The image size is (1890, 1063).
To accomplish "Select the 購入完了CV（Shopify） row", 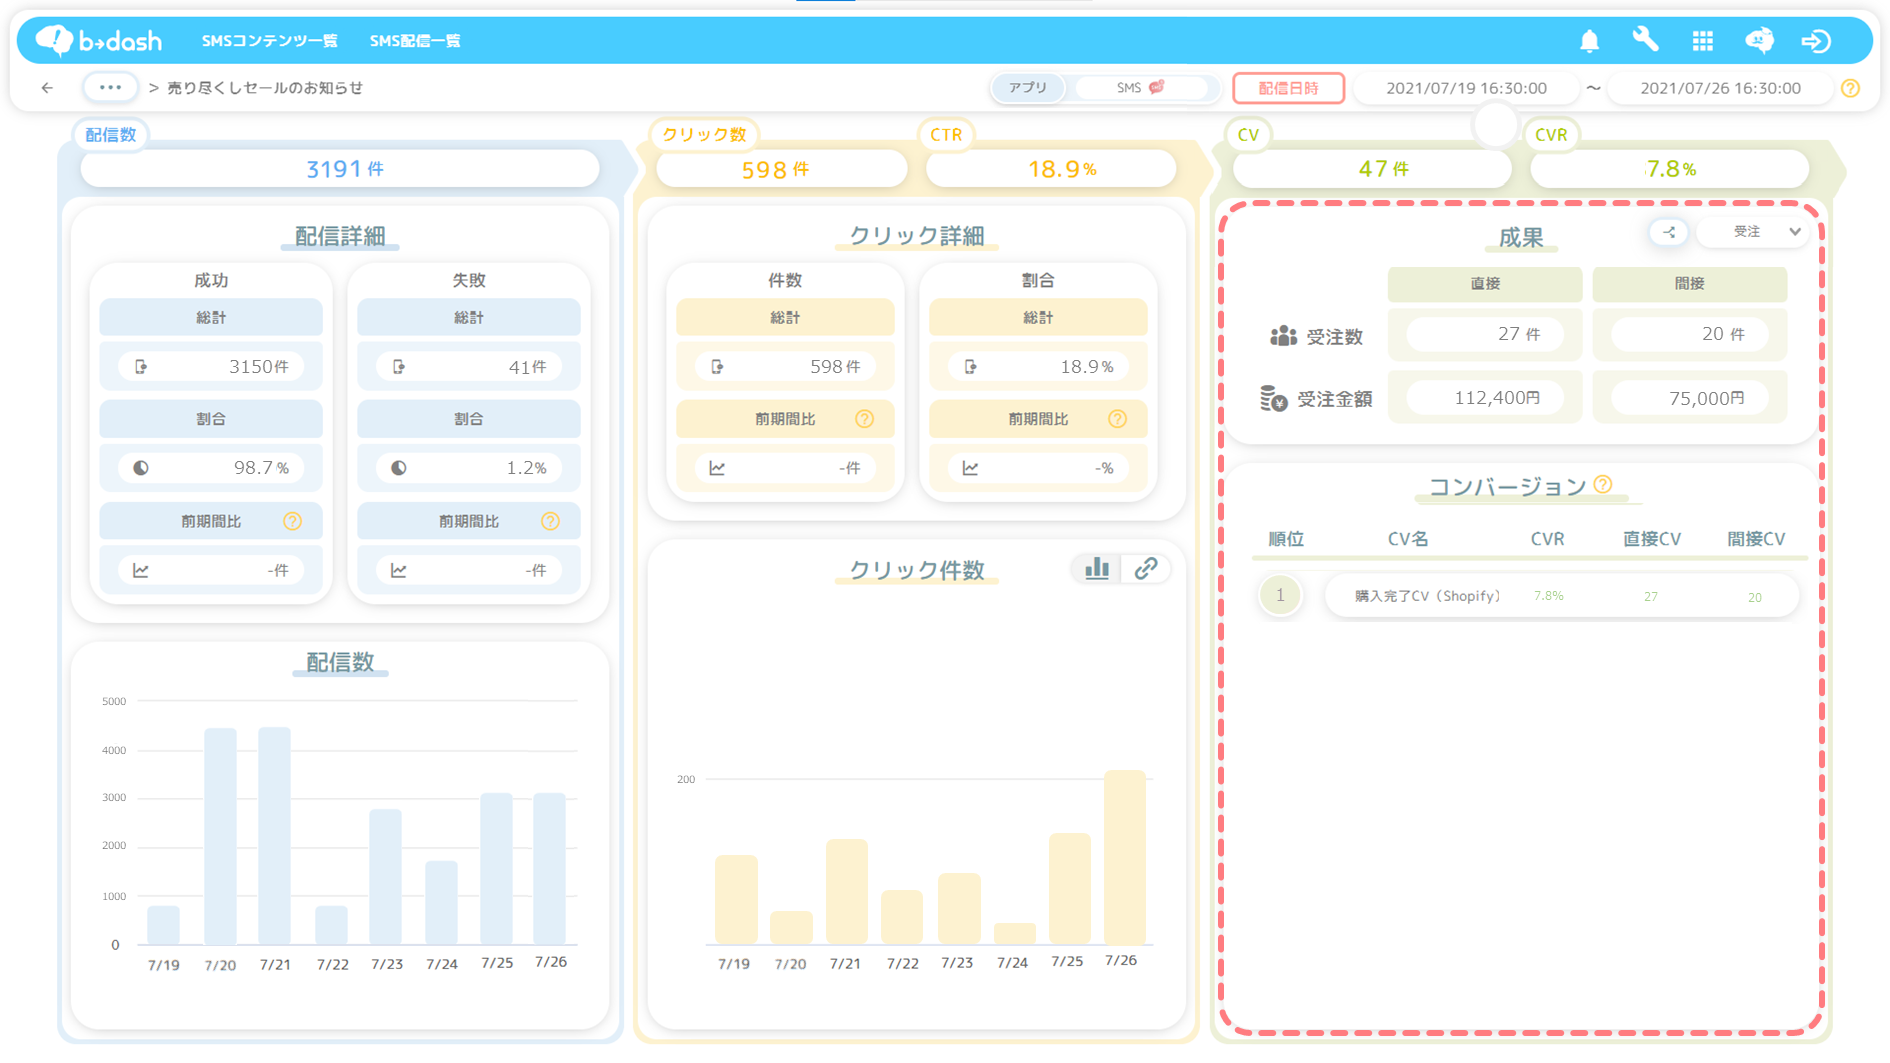I will pyautogui.click(x=1561, y=596).
